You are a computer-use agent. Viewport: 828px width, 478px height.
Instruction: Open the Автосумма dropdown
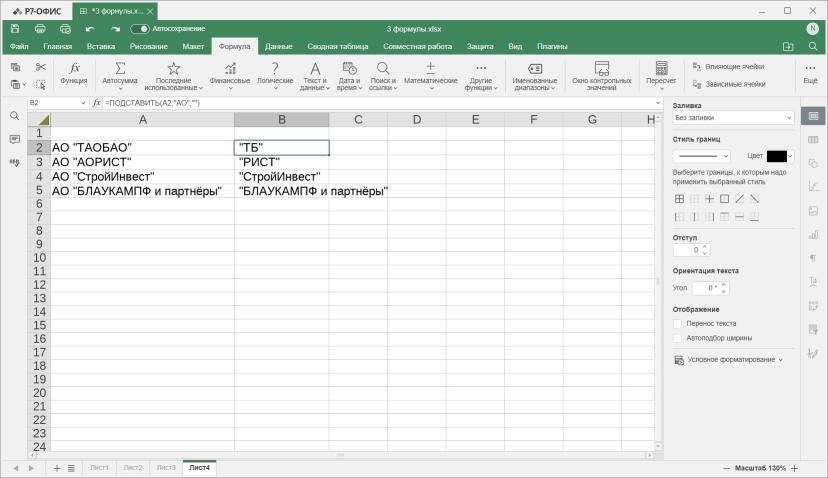120,75
